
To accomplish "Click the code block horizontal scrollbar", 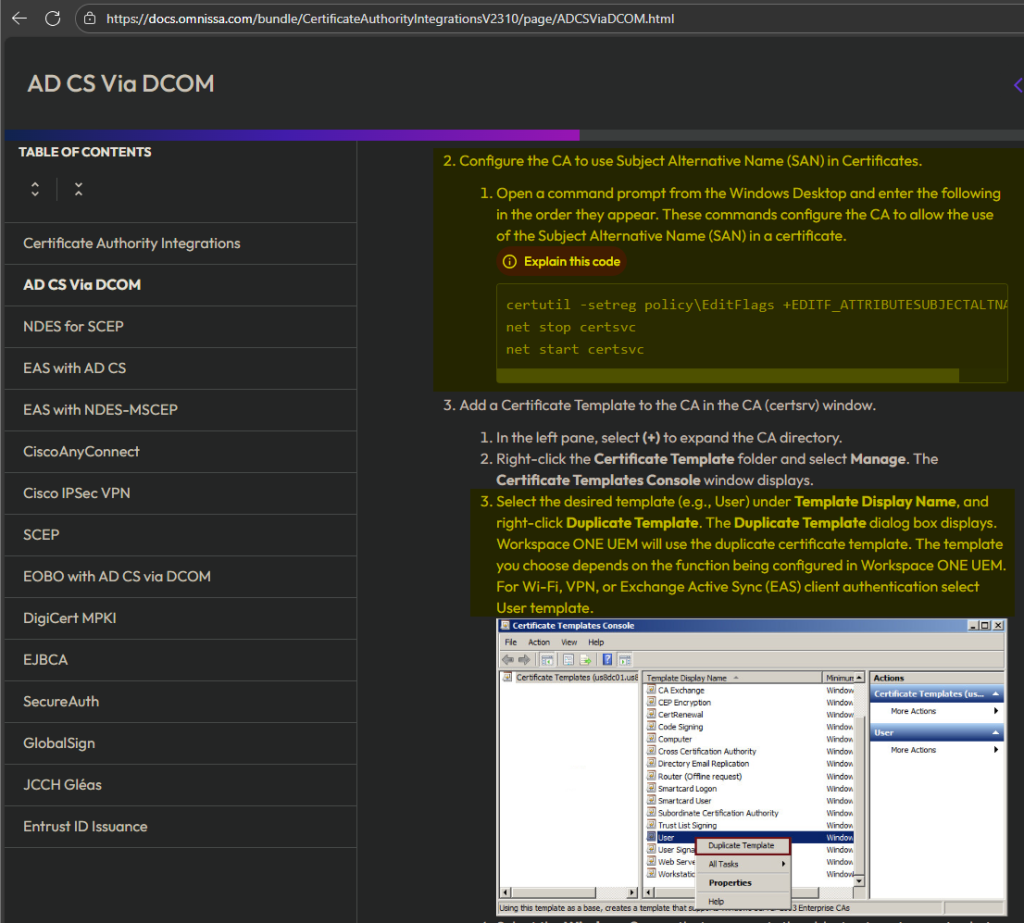I will pyautogui.click(x=726, y=375).
